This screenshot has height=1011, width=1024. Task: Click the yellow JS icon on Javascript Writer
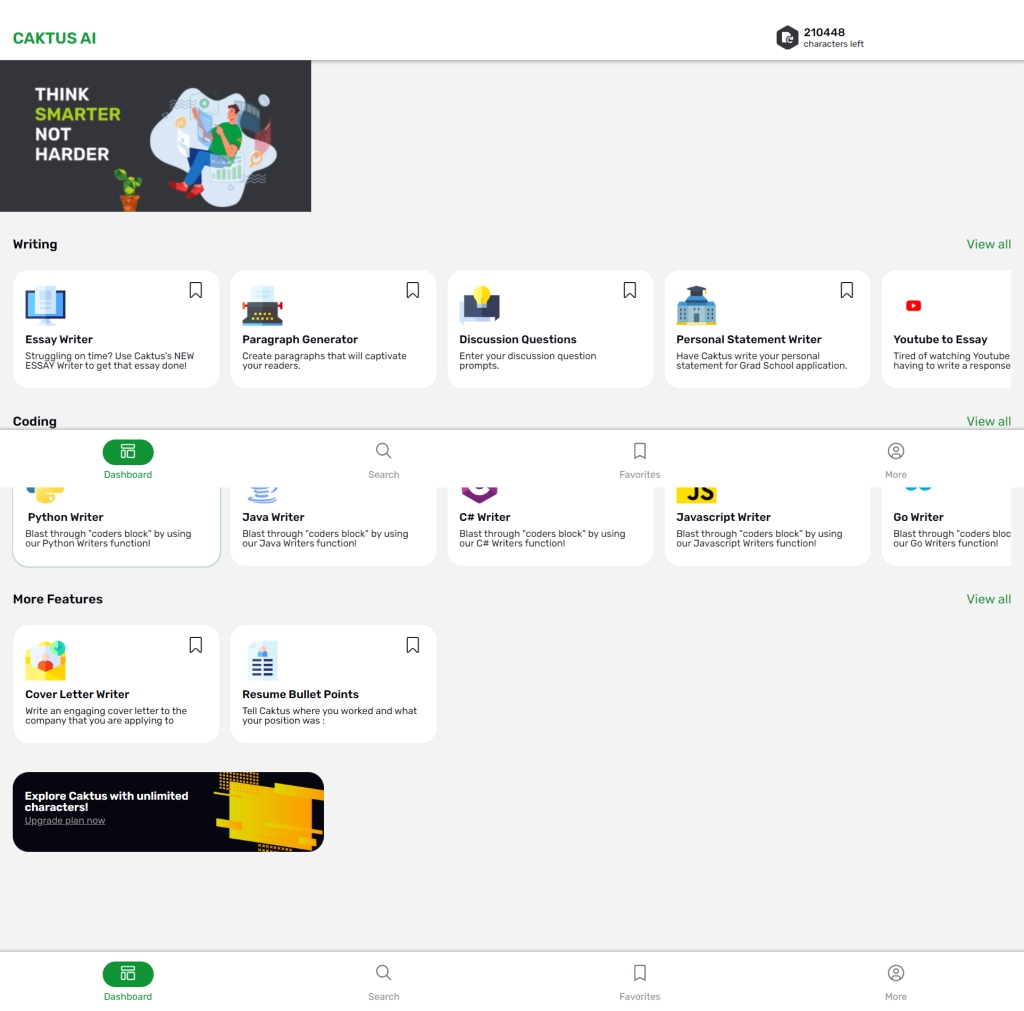[696, 495]
